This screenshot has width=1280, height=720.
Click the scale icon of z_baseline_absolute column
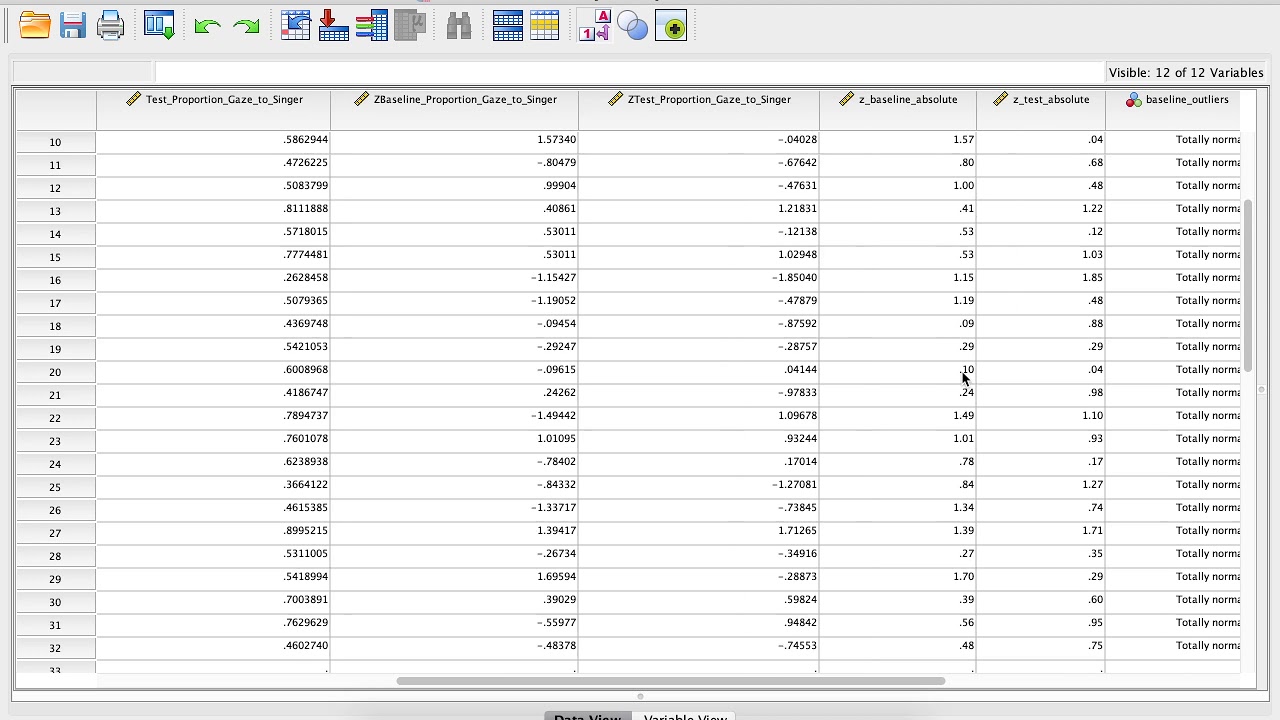pyautogui.click(x=847, y=99)
